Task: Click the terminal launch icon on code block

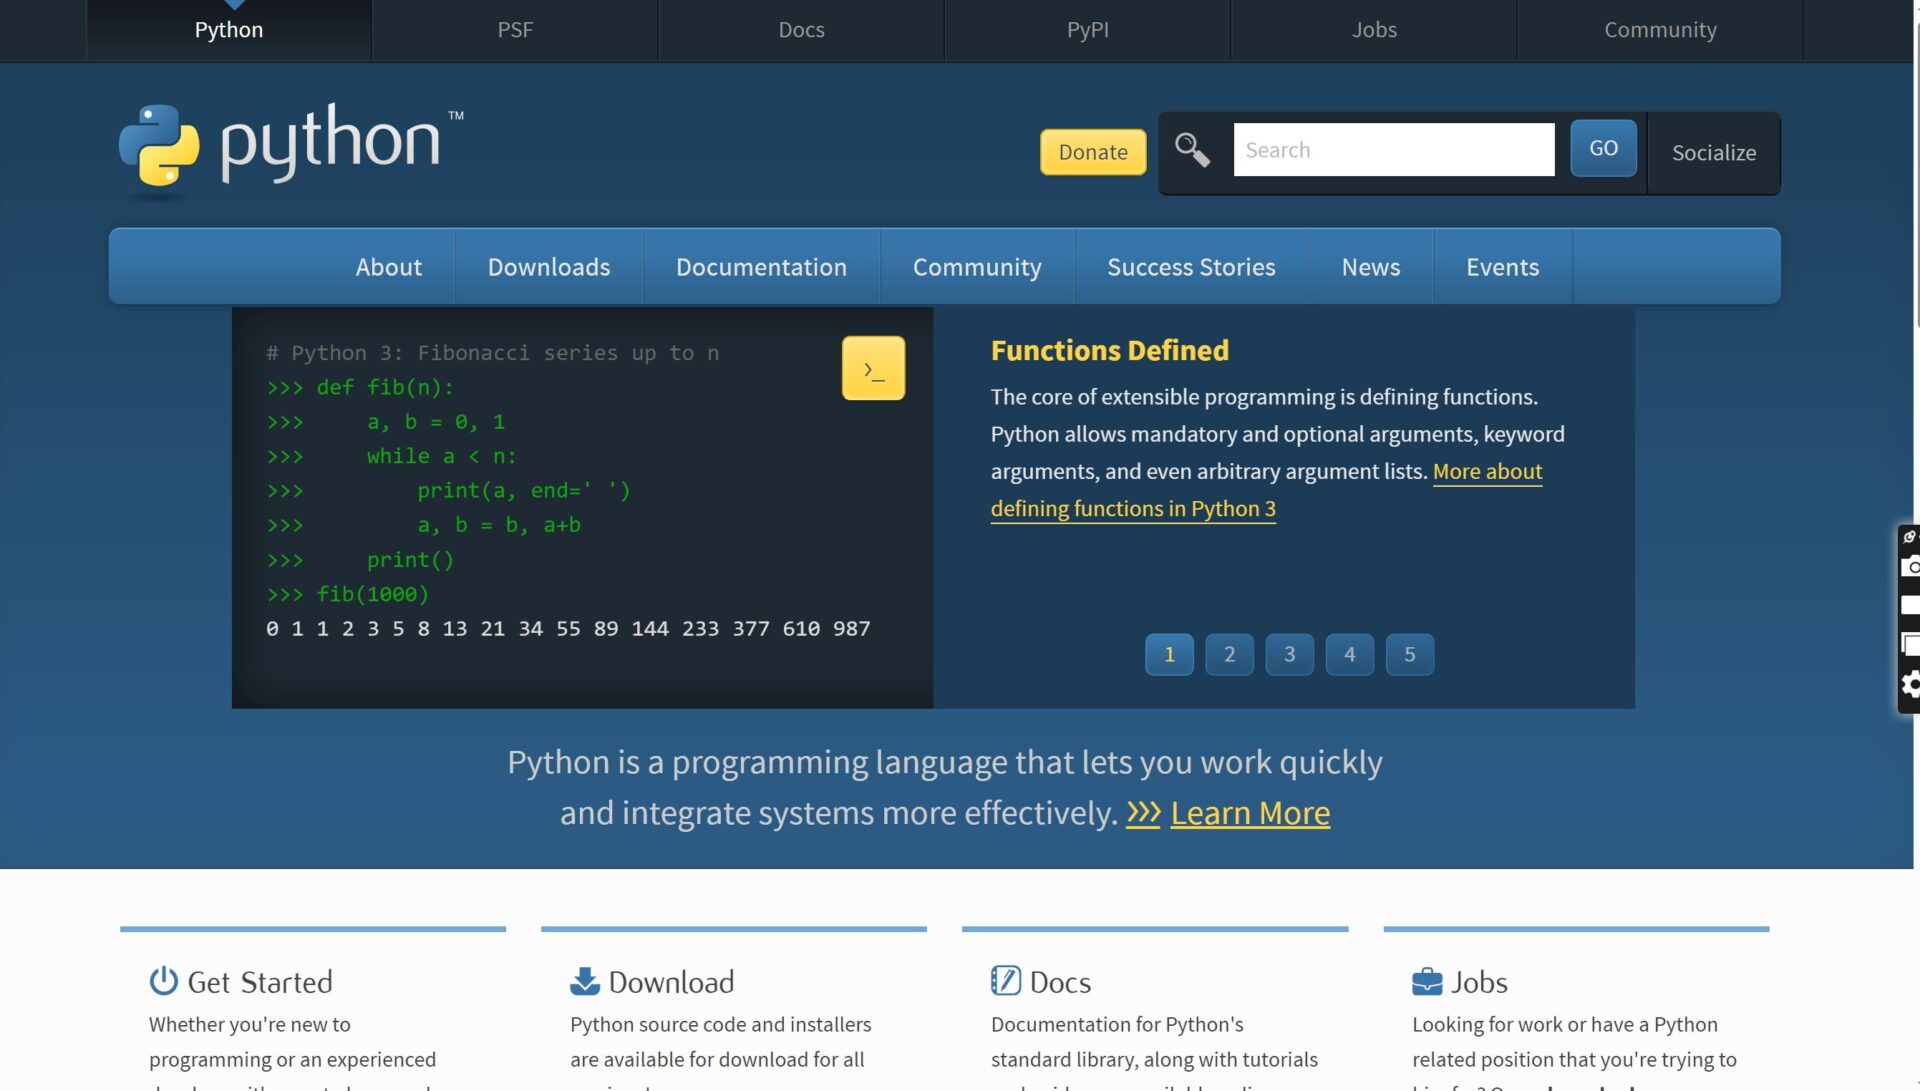Action: (873, 368)
